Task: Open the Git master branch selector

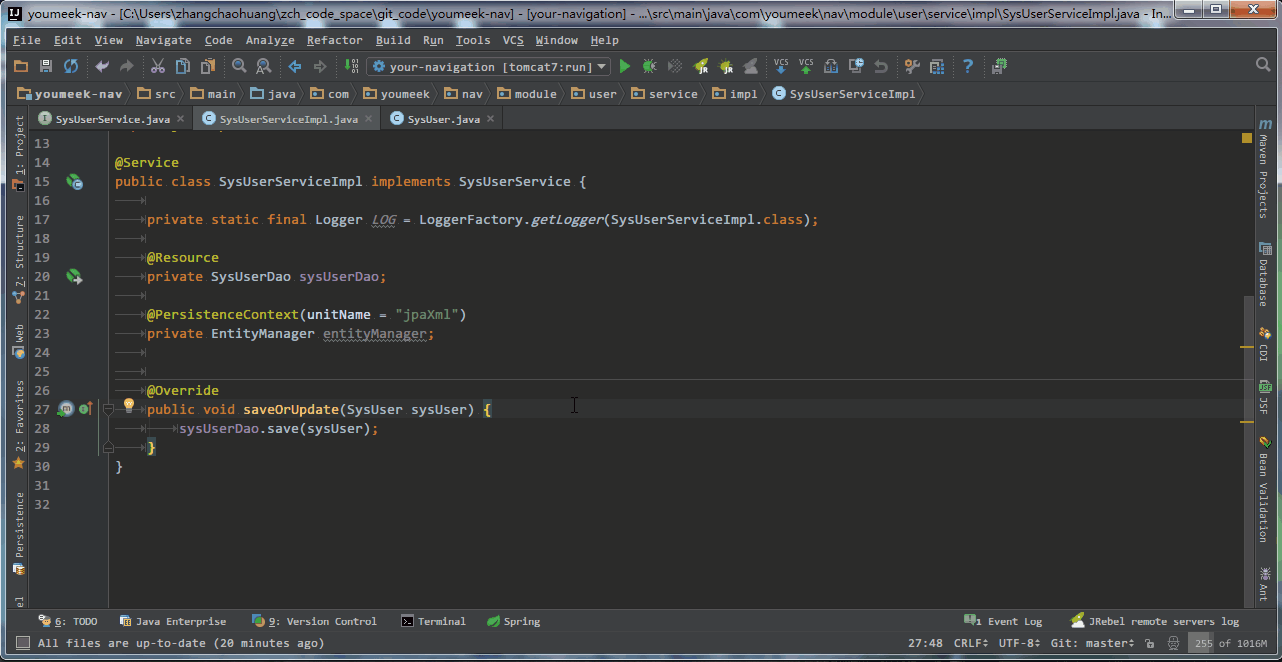Action: [x=1094, y=644]
